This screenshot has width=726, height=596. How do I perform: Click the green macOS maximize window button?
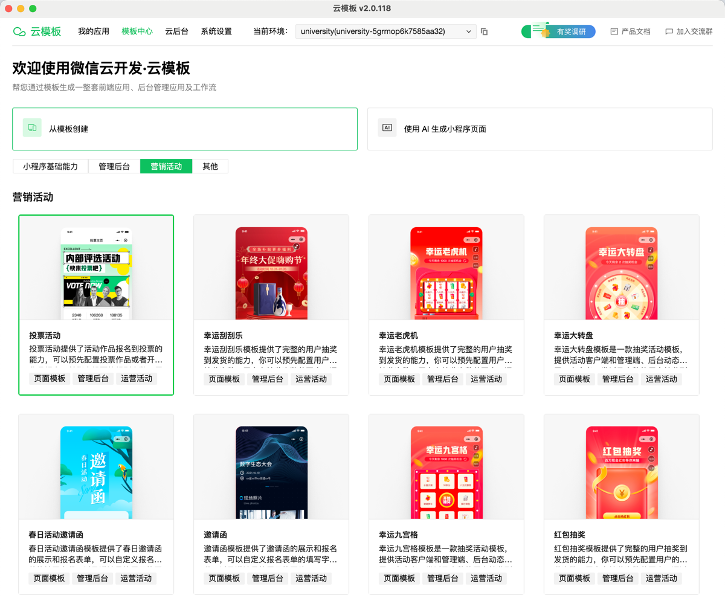[x=32, y=8]
